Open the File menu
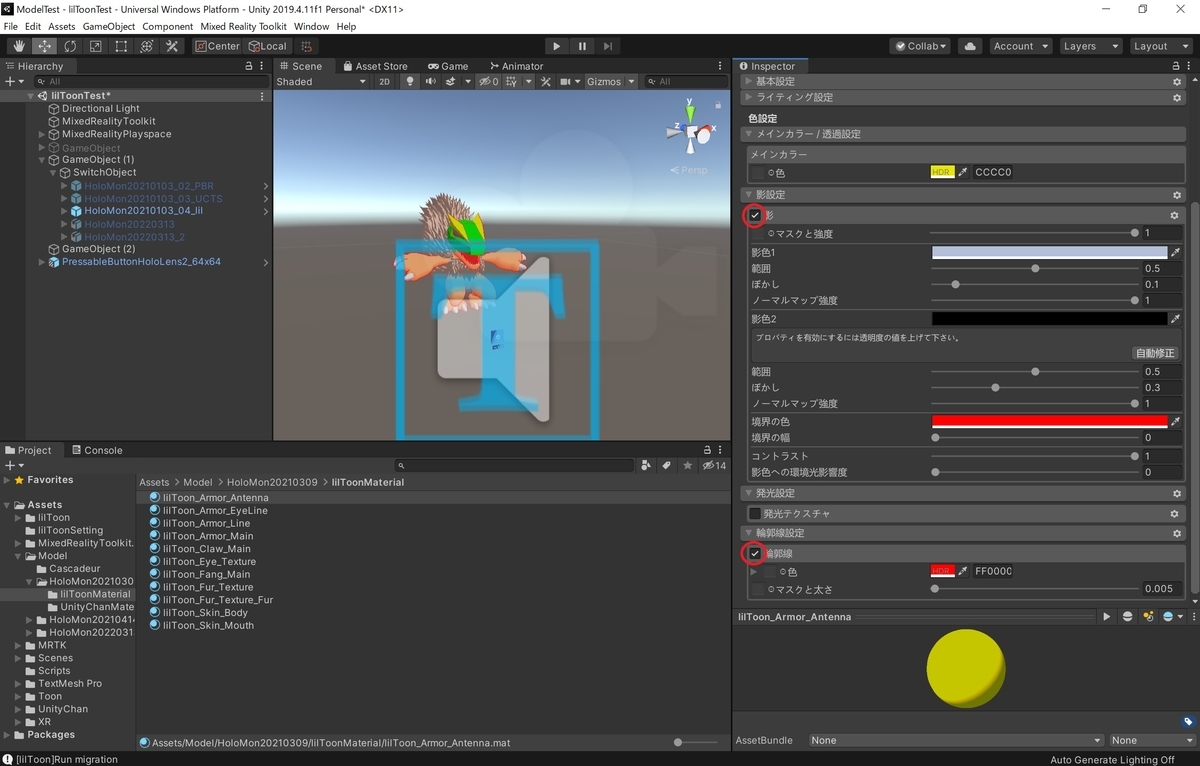Screen dimensions: 1200x766 11,26
